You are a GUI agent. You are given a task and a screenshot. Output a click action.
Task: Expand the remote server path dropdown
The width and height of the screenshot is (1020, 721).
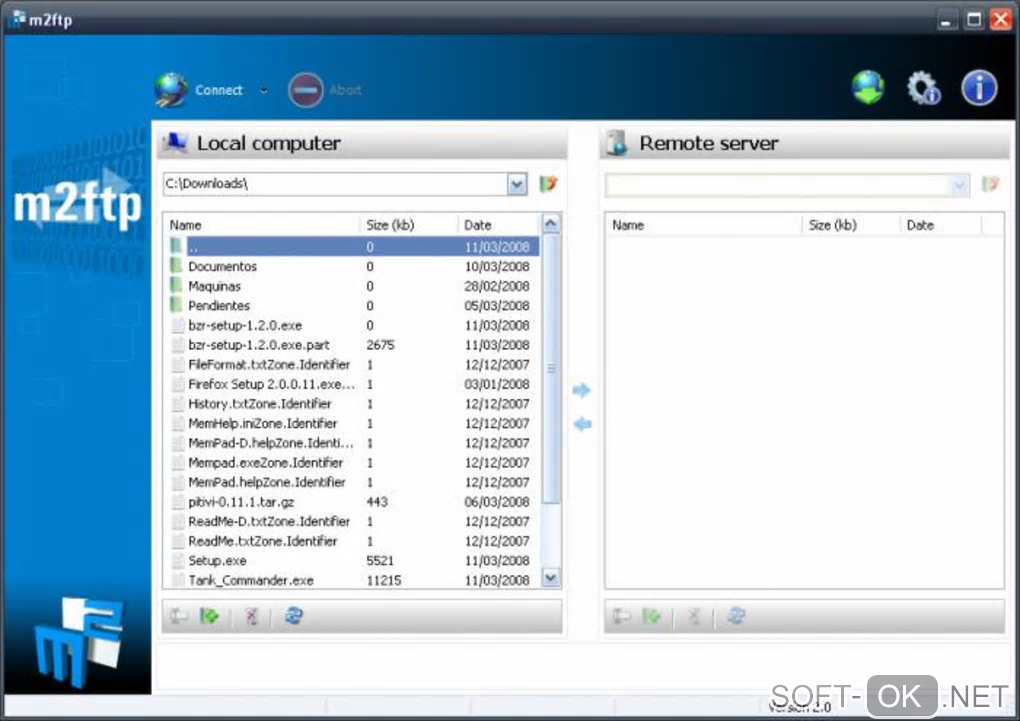[x=959, y=186]
